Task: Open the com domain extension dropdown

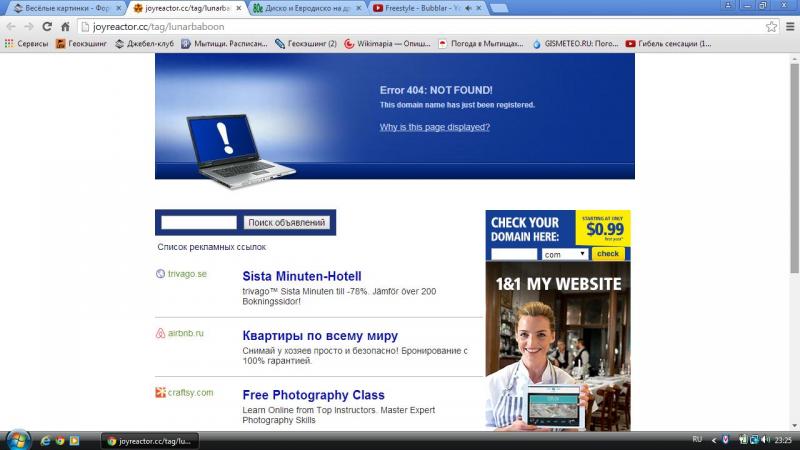Action: tap(564, 254)
